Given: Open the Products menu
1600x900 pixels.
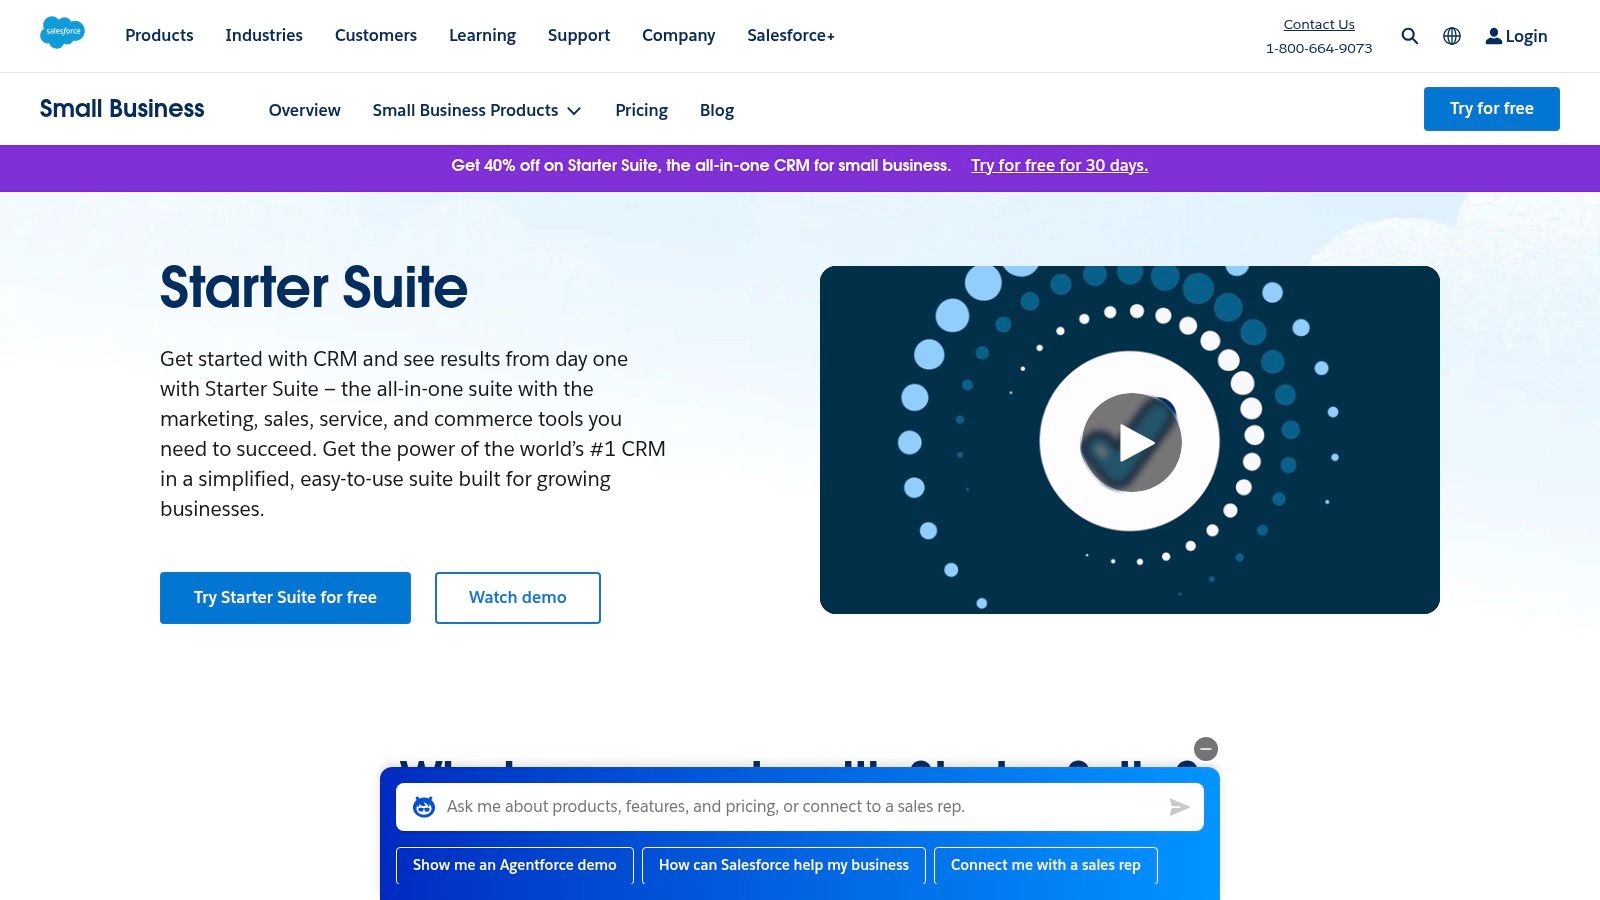Looking at the screenshot, I should click(159, 35).
